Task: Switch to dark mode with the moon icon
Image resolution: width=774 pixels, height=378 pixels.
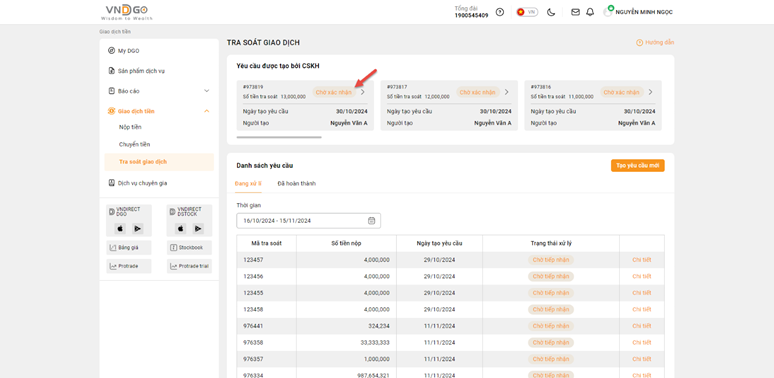Action: [551, 12]
